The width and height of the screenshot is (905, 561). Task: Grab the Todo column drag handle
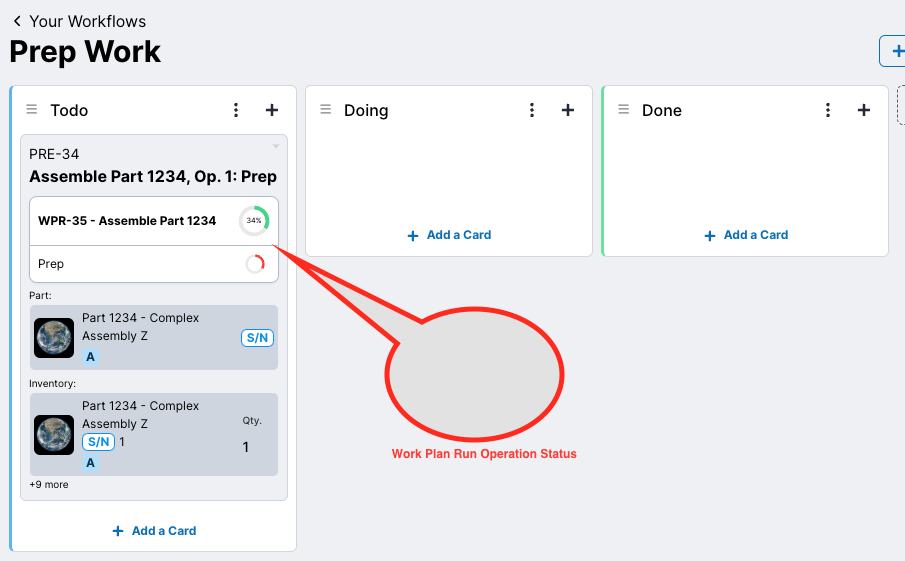[31, 110]
